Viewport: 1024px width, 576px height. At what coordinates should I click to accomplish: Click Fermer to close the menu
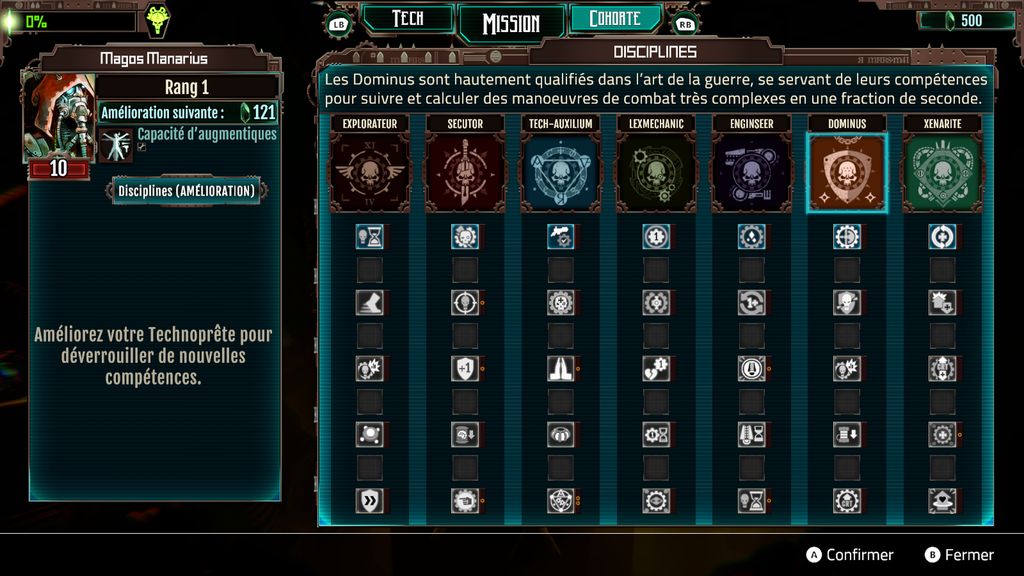coord(959,554)
